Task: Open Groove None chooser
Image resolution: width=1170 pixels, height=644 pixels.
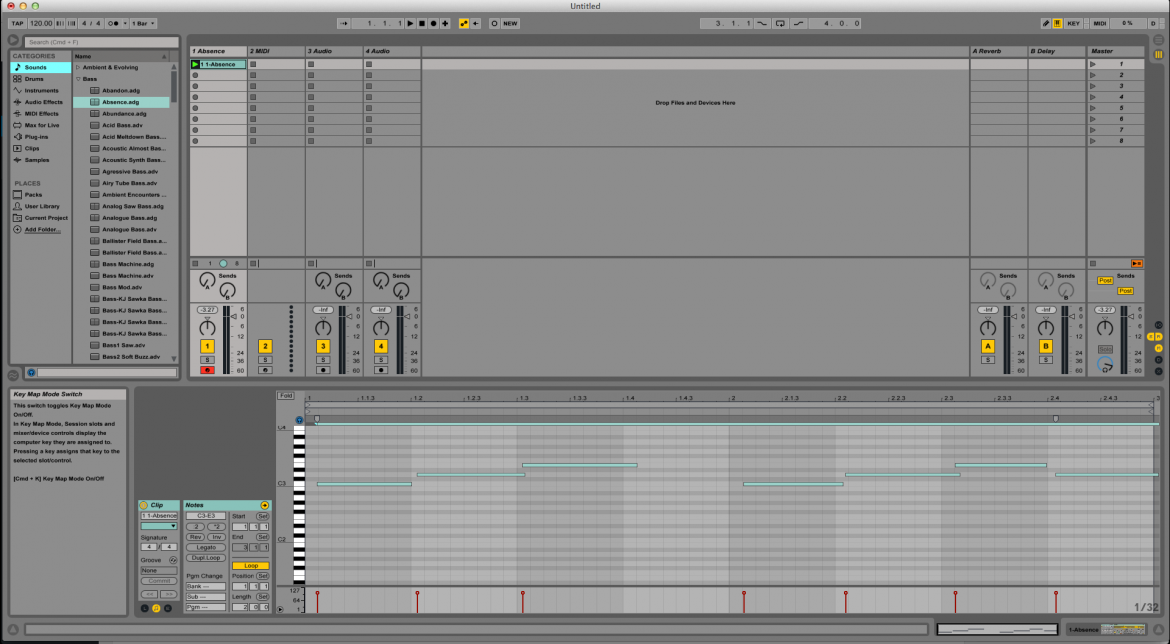Action: 159,570
